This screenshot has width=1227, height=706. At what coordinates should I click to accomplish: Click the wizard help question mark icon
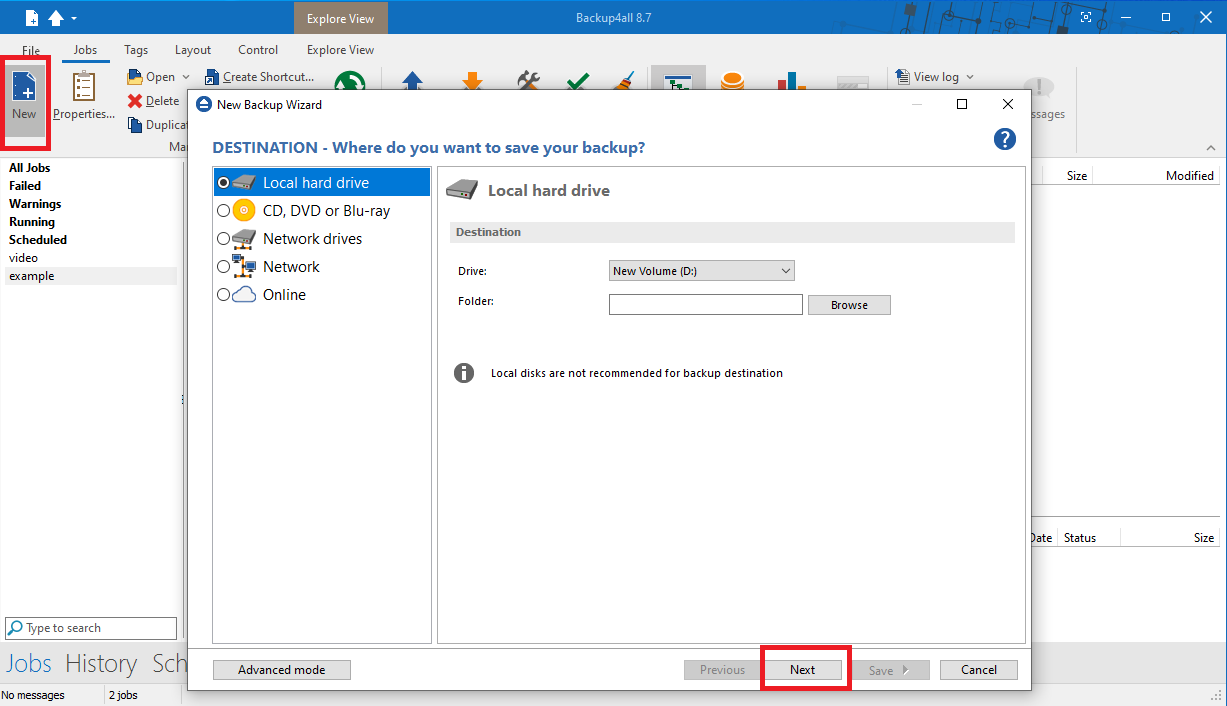click(x=1005, y=139)
